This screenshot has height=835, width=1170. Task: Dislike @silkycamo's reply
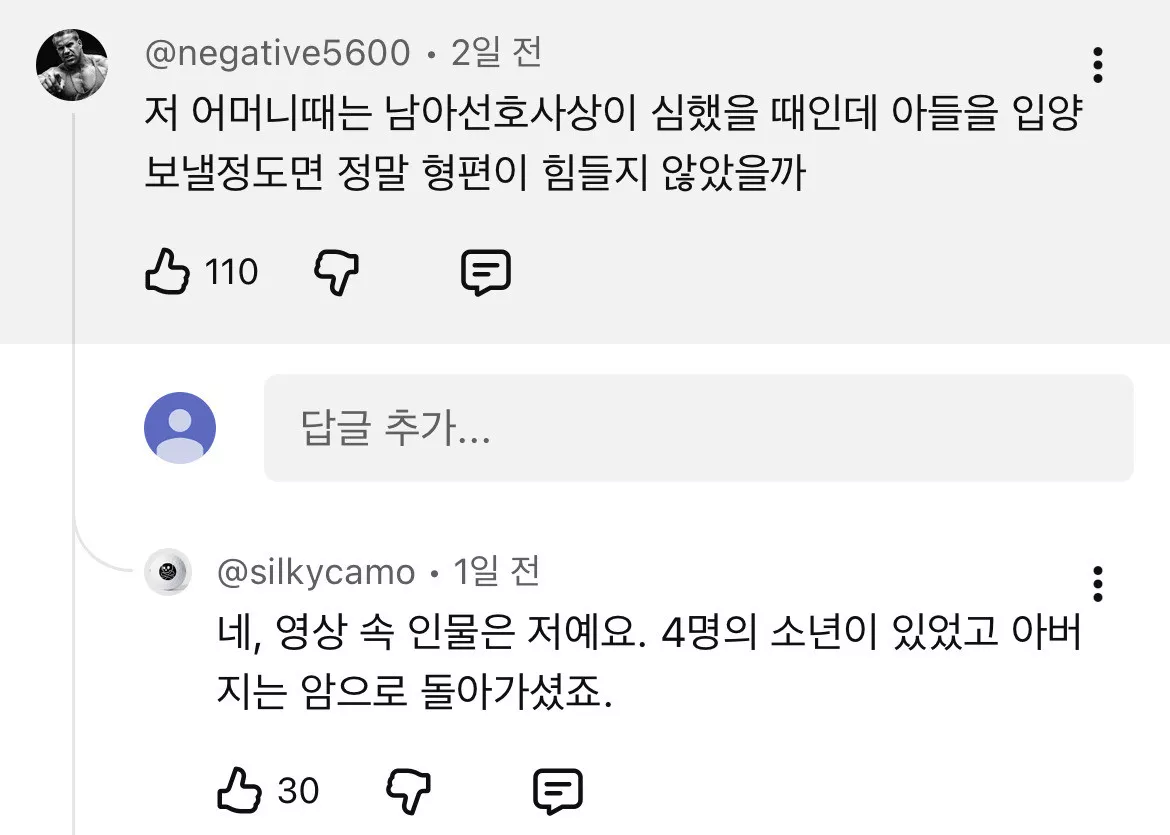click(408, 790)
